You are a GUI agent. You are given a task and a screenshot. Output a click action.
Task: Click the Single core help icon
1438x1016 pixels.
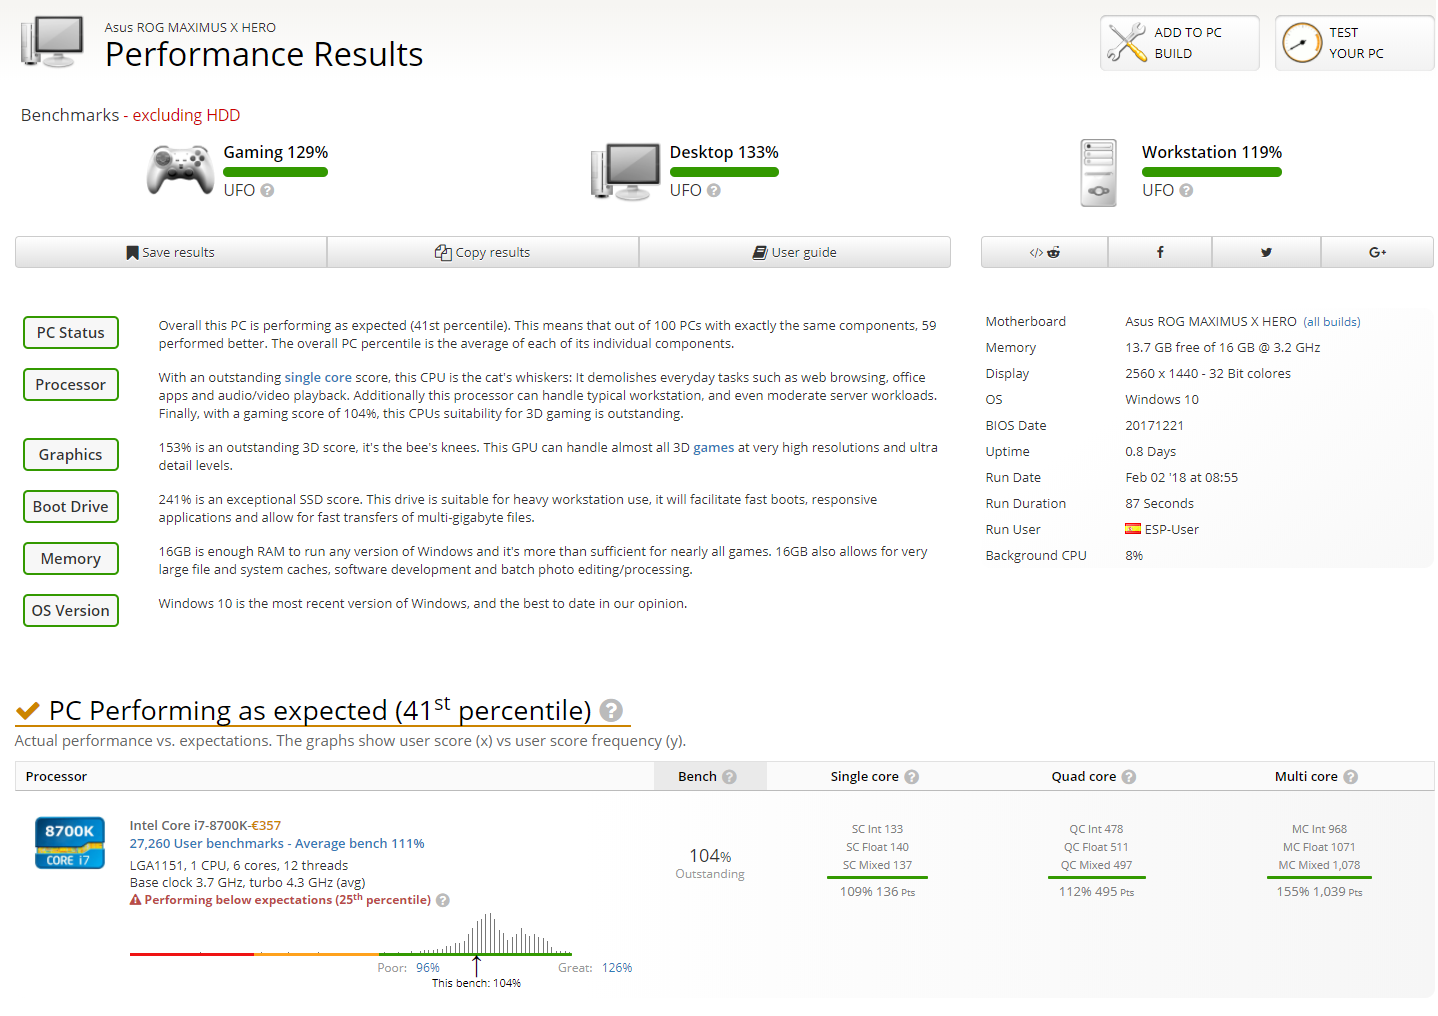911,777
